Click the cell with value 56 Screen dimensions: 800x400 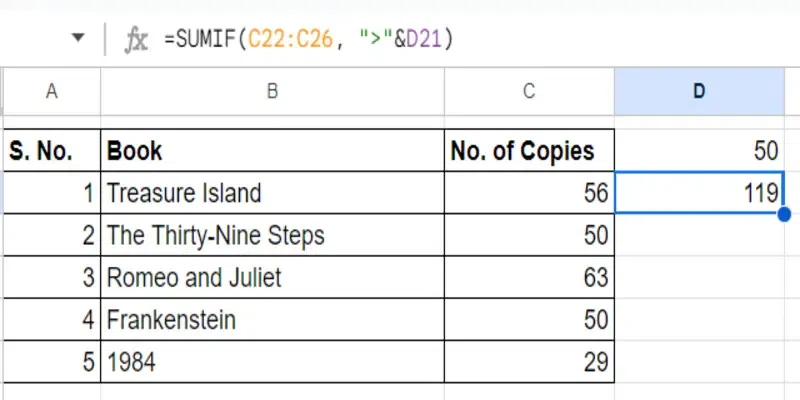pos(528,193)
